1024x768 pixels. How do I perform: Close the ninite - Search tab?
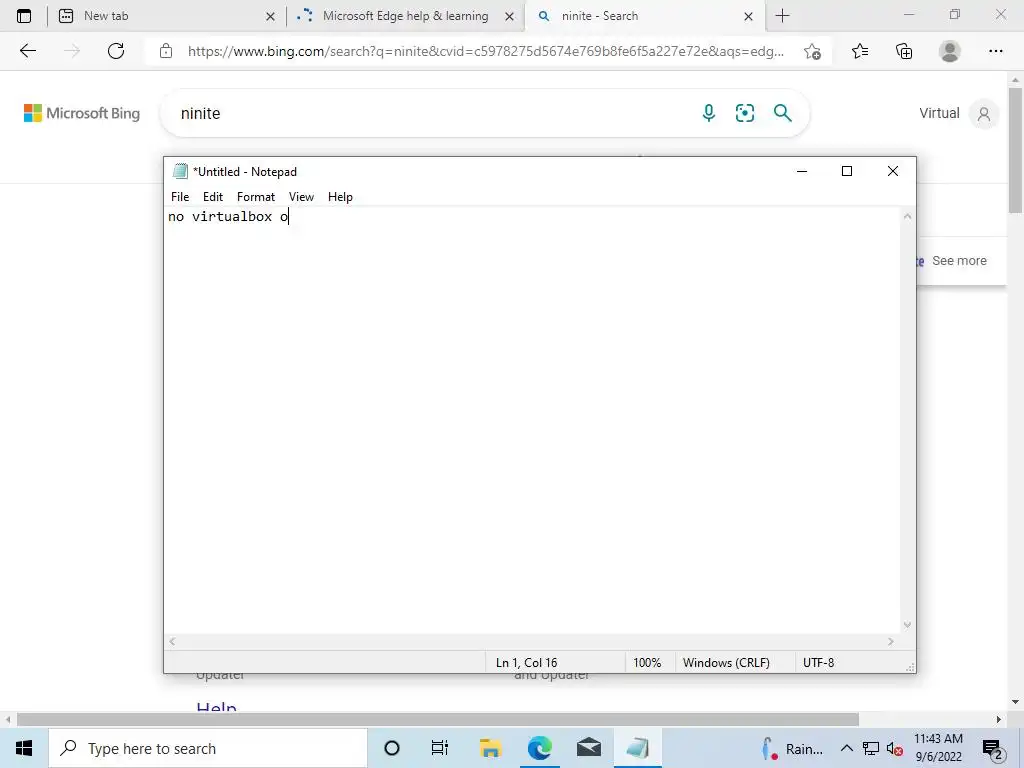coord(748,16)
